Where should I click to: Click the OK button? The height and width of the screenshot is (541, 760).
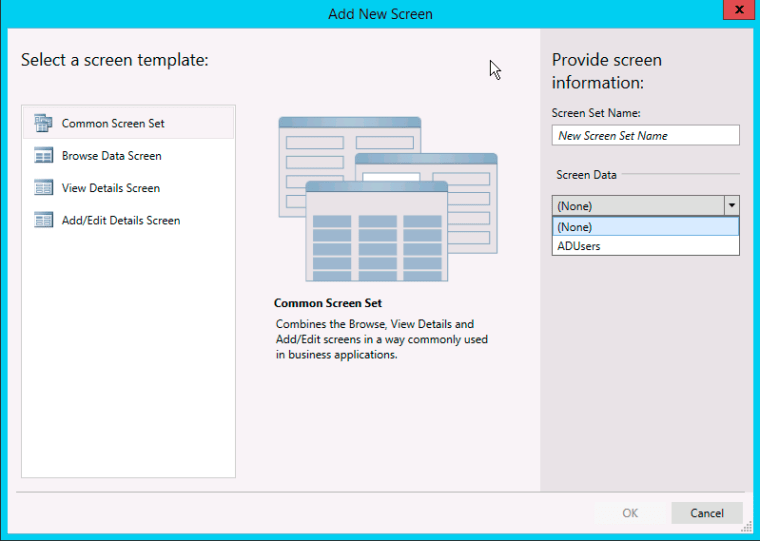click(x=630, y=513)
